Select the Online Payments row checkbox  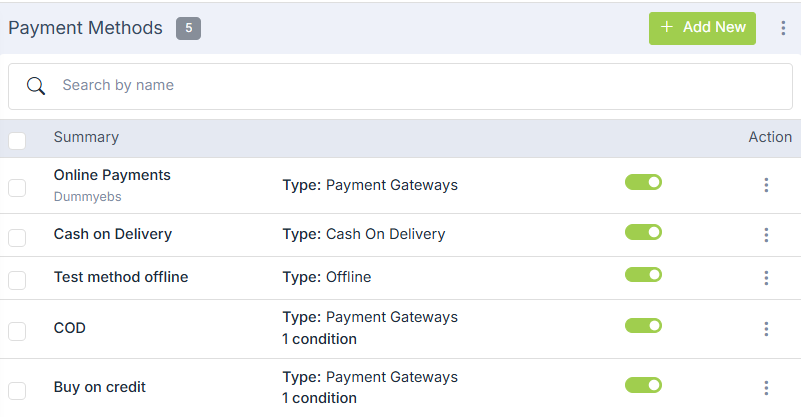pyautogui.click(x=17, y=188)
